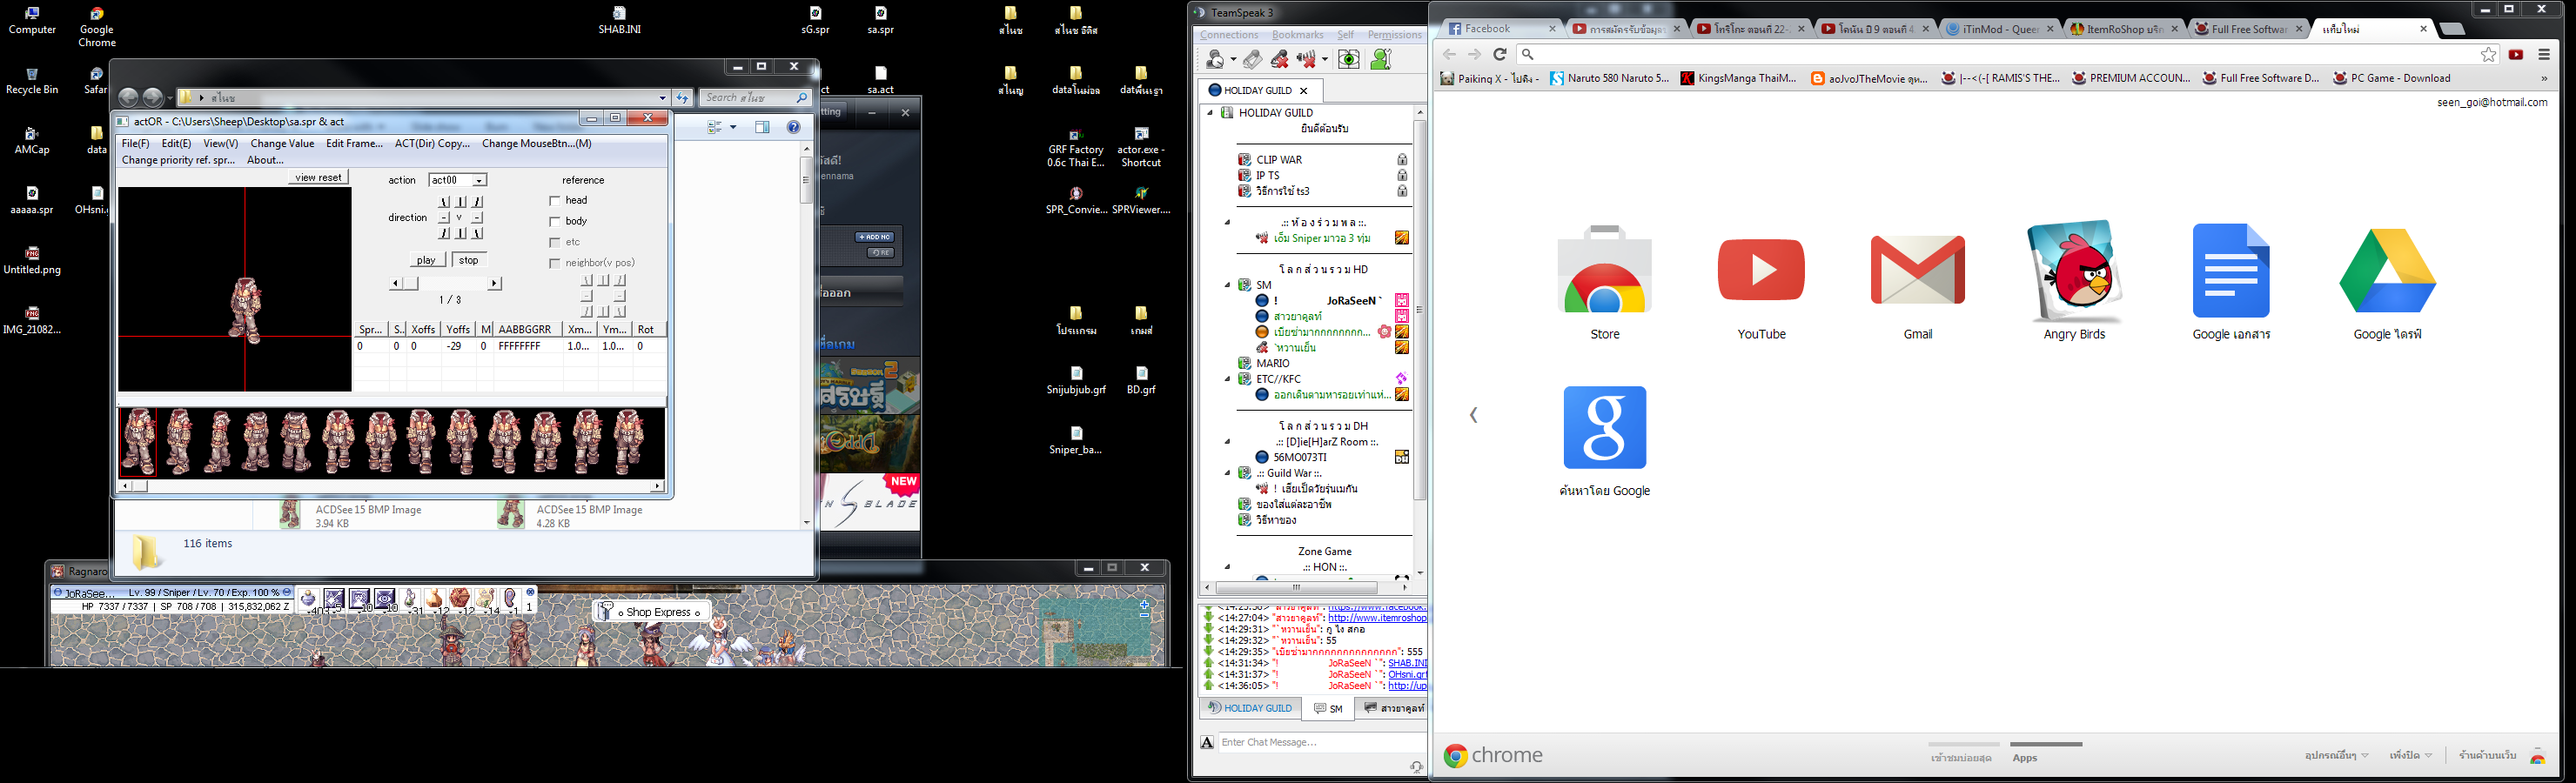Click the frame slider right arrow in actOR

tap(494, 284)
